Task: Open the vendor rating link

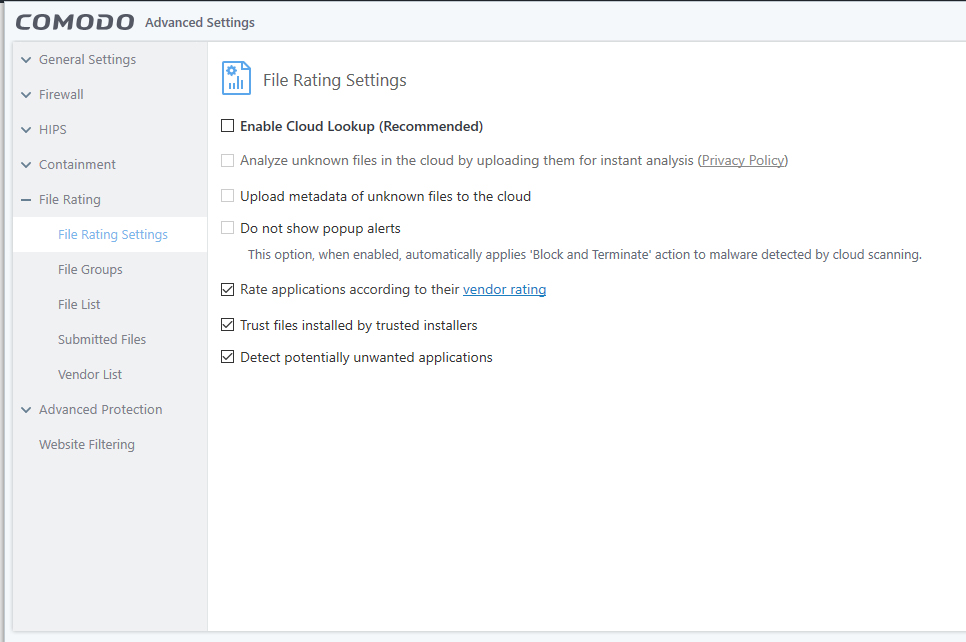Action: [x=504, y=290]
